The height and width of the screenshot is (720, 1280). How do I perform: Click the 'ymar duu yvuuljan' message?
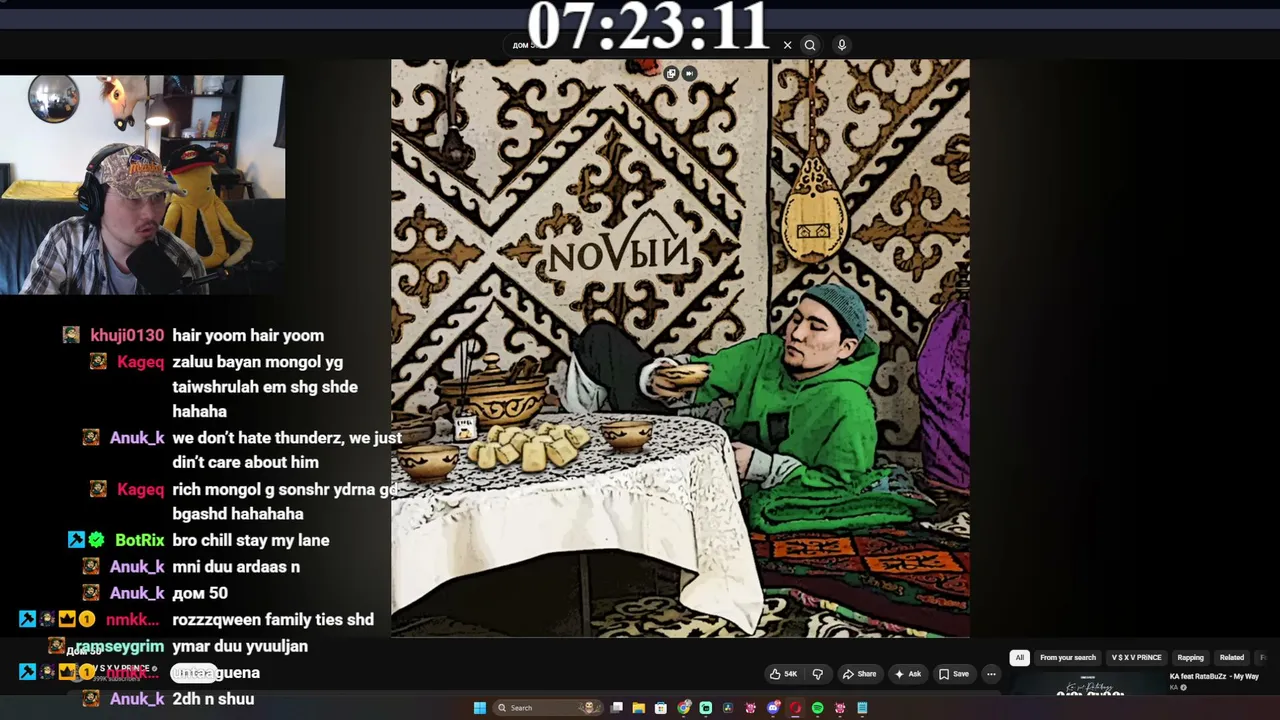(x=240, y=647)
